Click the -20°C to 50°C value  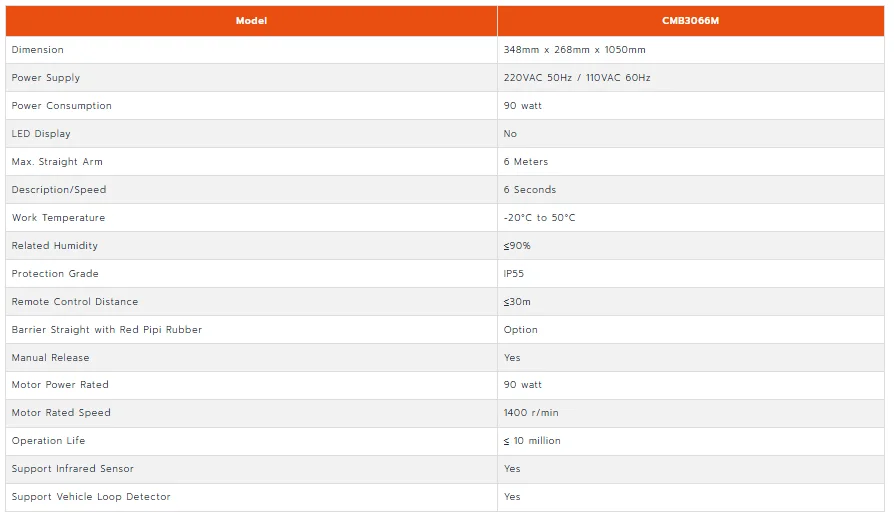[x=539, y=218]
